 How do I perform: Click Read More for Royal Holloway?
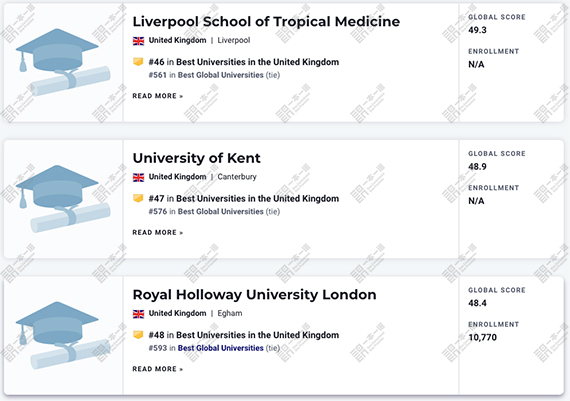coord(158,369)
